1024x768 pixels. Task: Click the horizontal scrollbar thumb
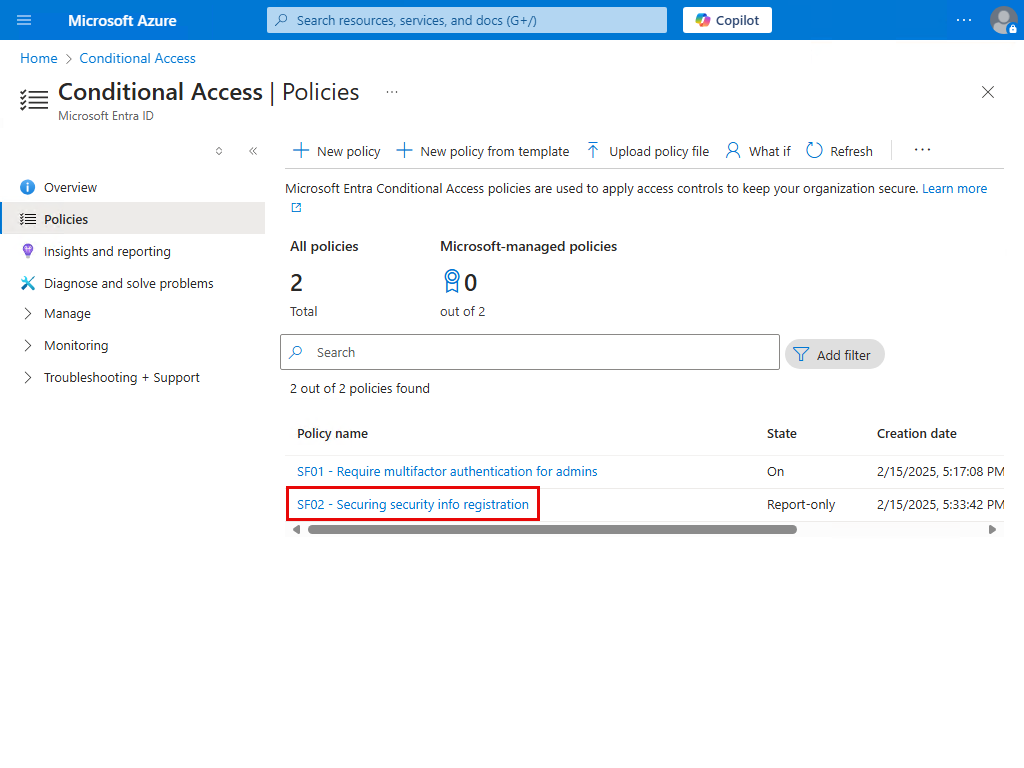[x=552, y=530]
